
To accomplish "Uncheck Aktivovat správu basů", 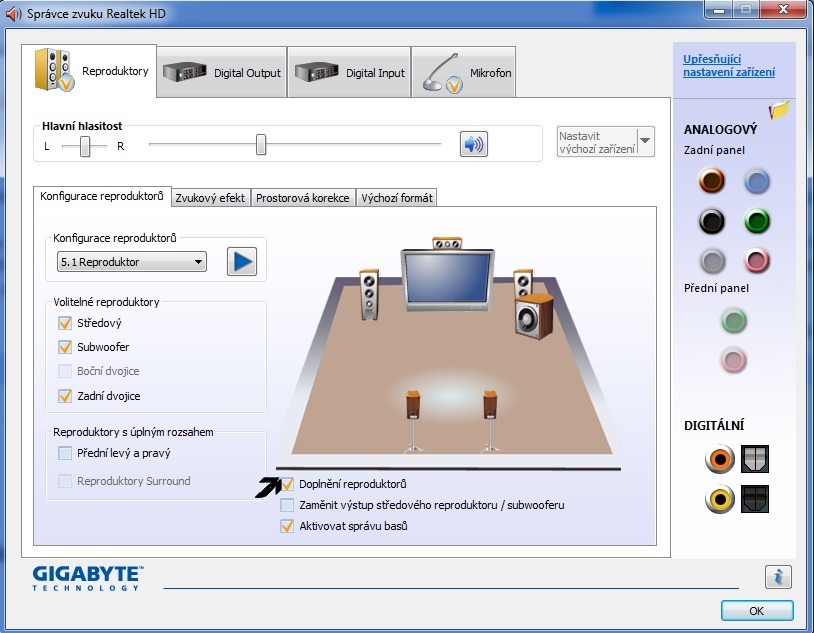I will click(287, 526).
